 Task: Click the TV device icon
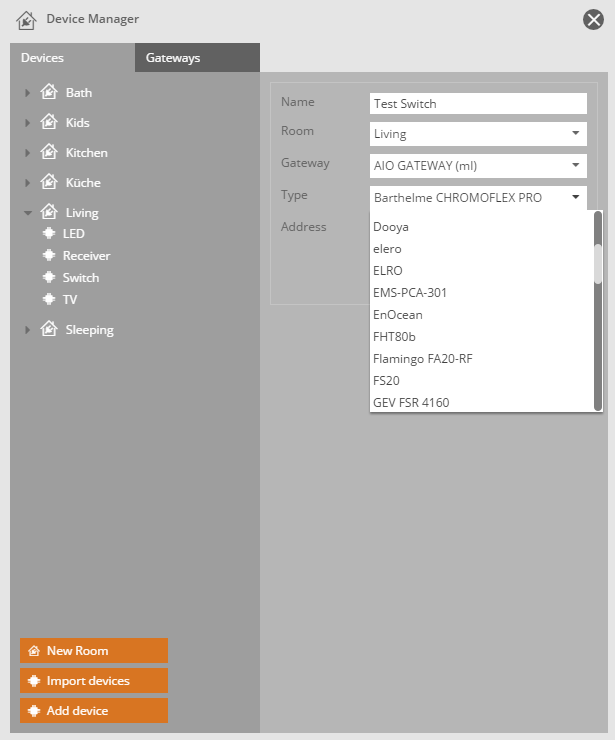(49, 299)
